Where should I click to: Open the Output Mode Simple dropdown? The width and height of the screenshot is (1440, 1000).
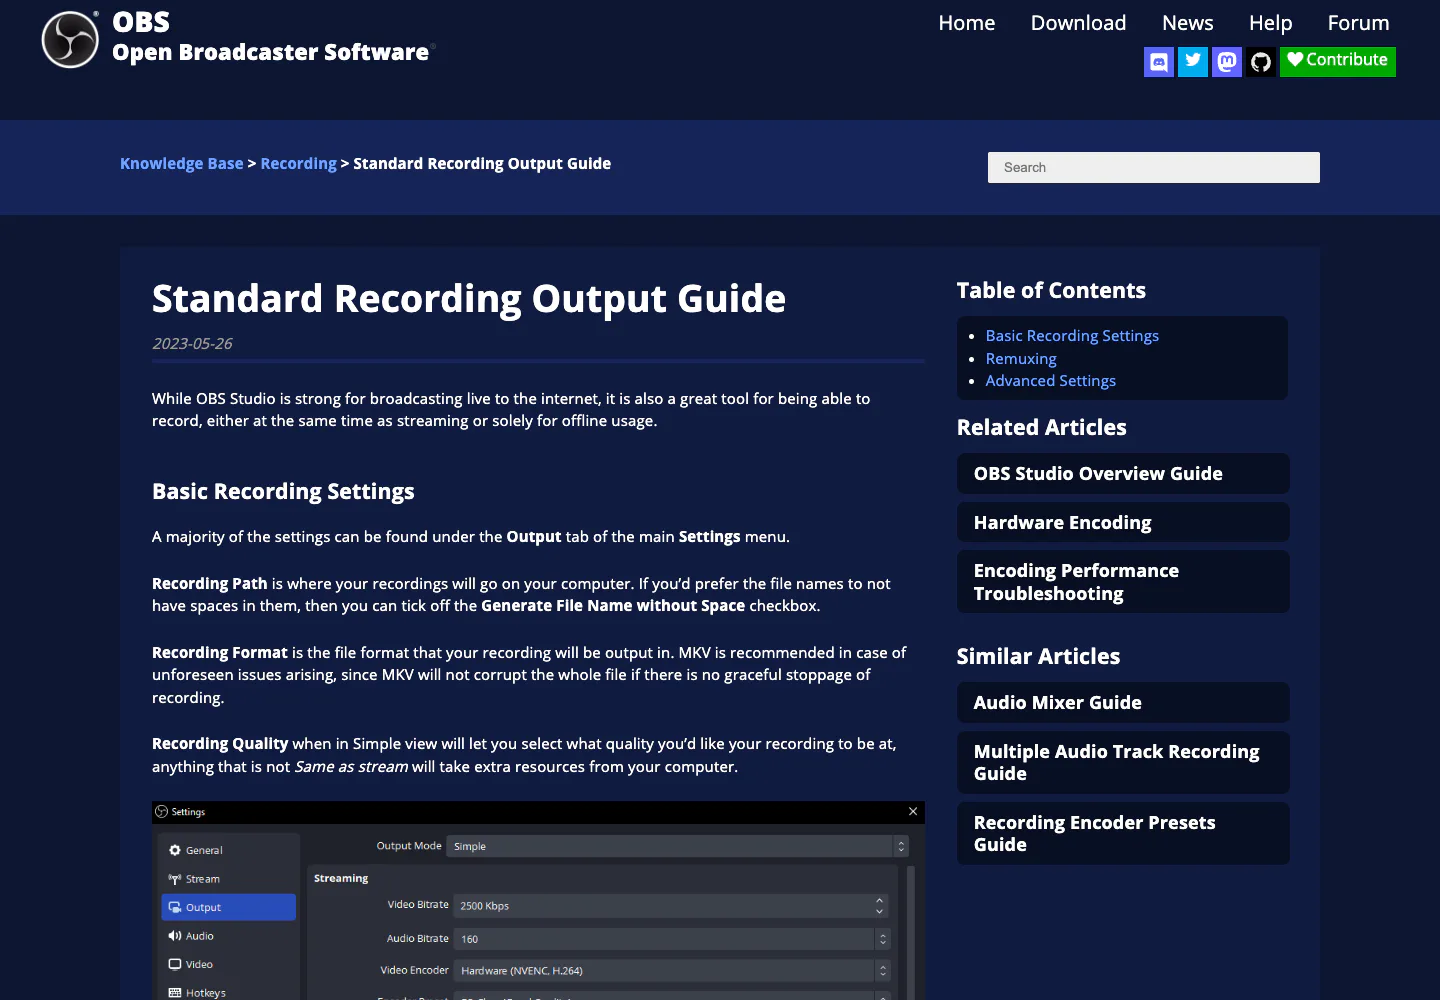[677, 846]
